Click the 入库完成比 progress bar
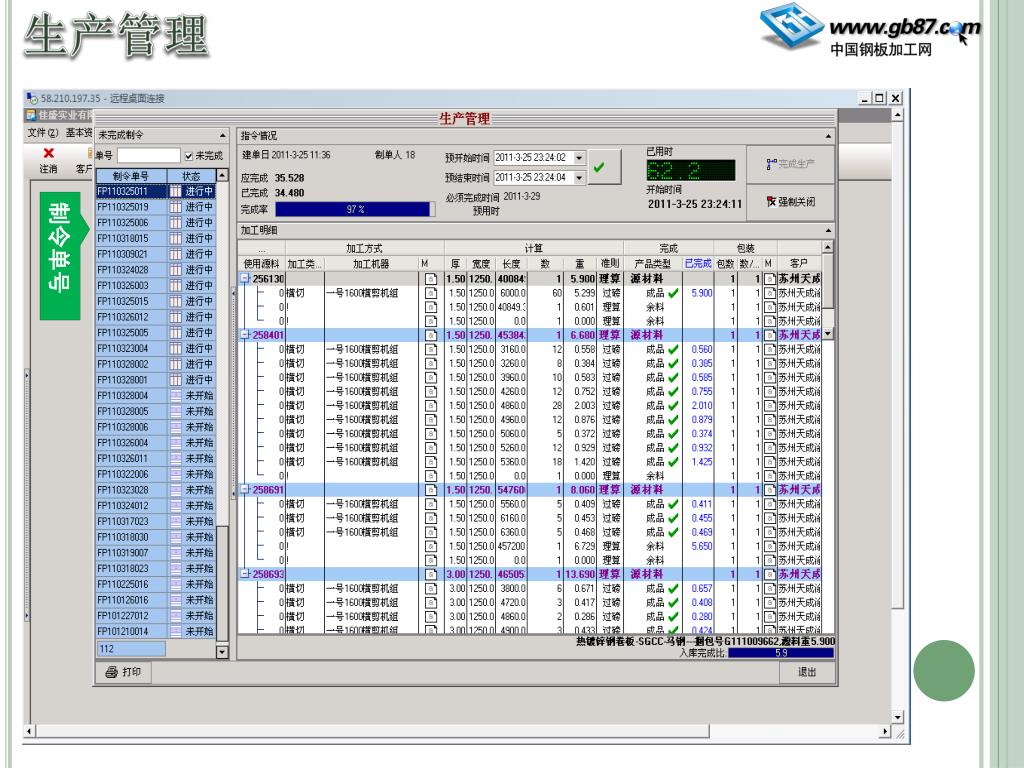 781,653
